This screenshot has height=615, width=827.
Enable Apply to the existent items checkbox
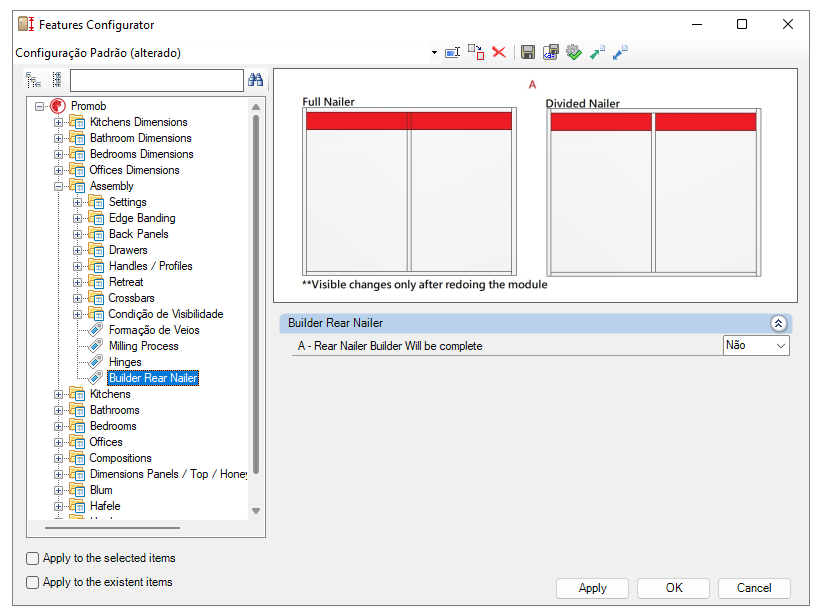tap(33, 582)
